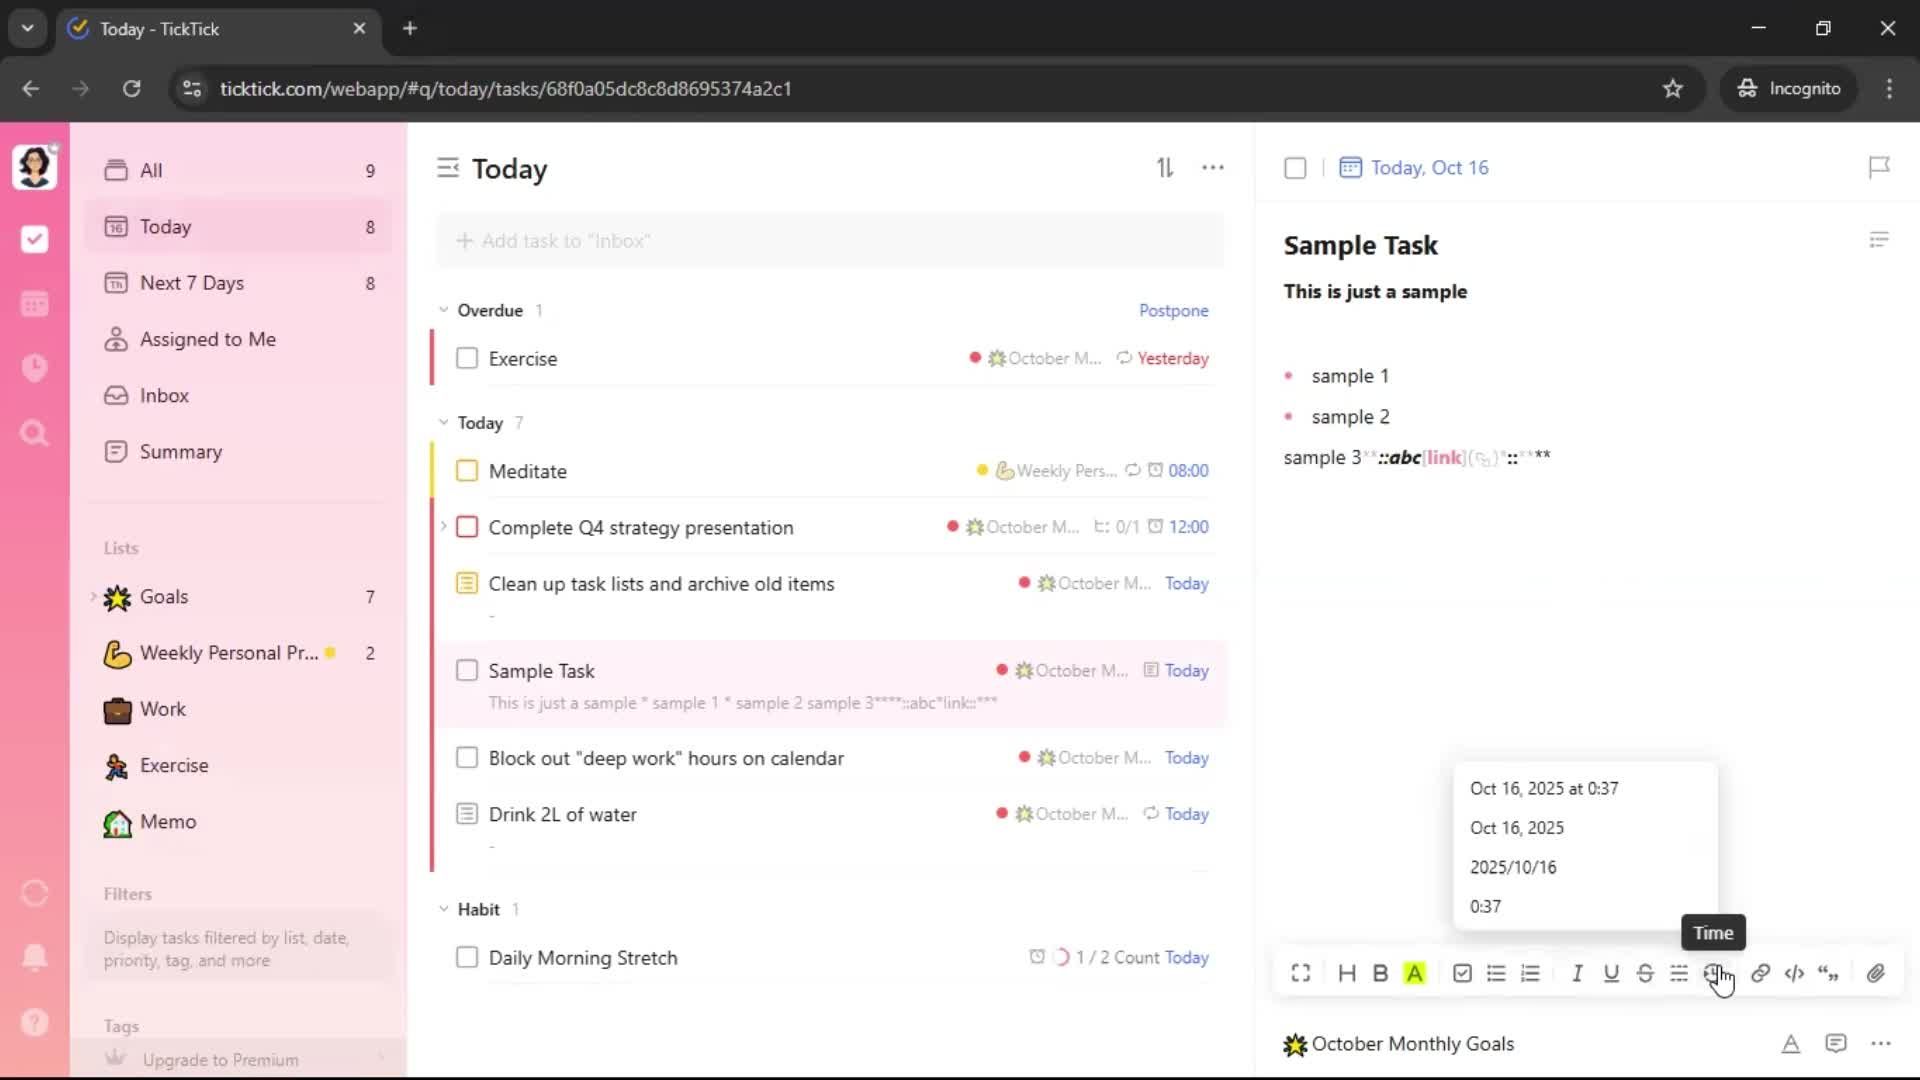This screenshot has height=1080, width=1920.
Task: Open the priority flag for Sample Task
Action: [x=1879, y=167]
